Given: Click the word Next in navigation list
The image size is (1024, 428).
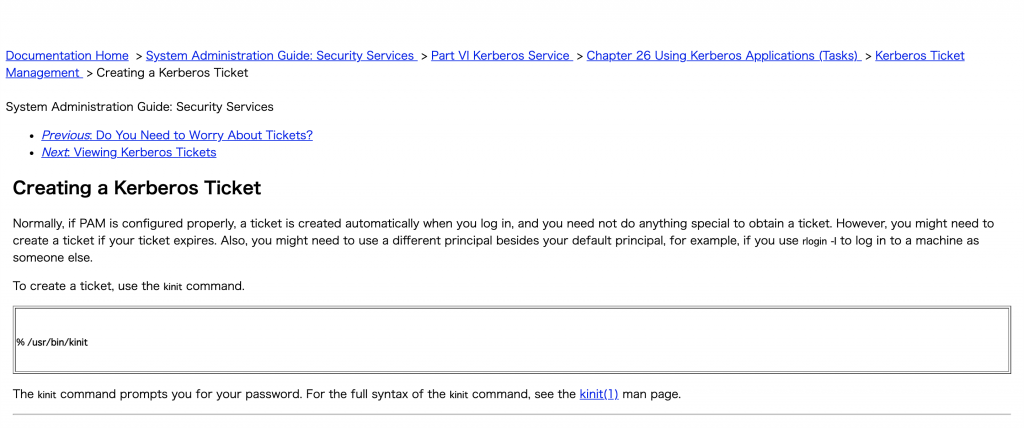Looking at the screenshot, I should click(x=55, y=152).
